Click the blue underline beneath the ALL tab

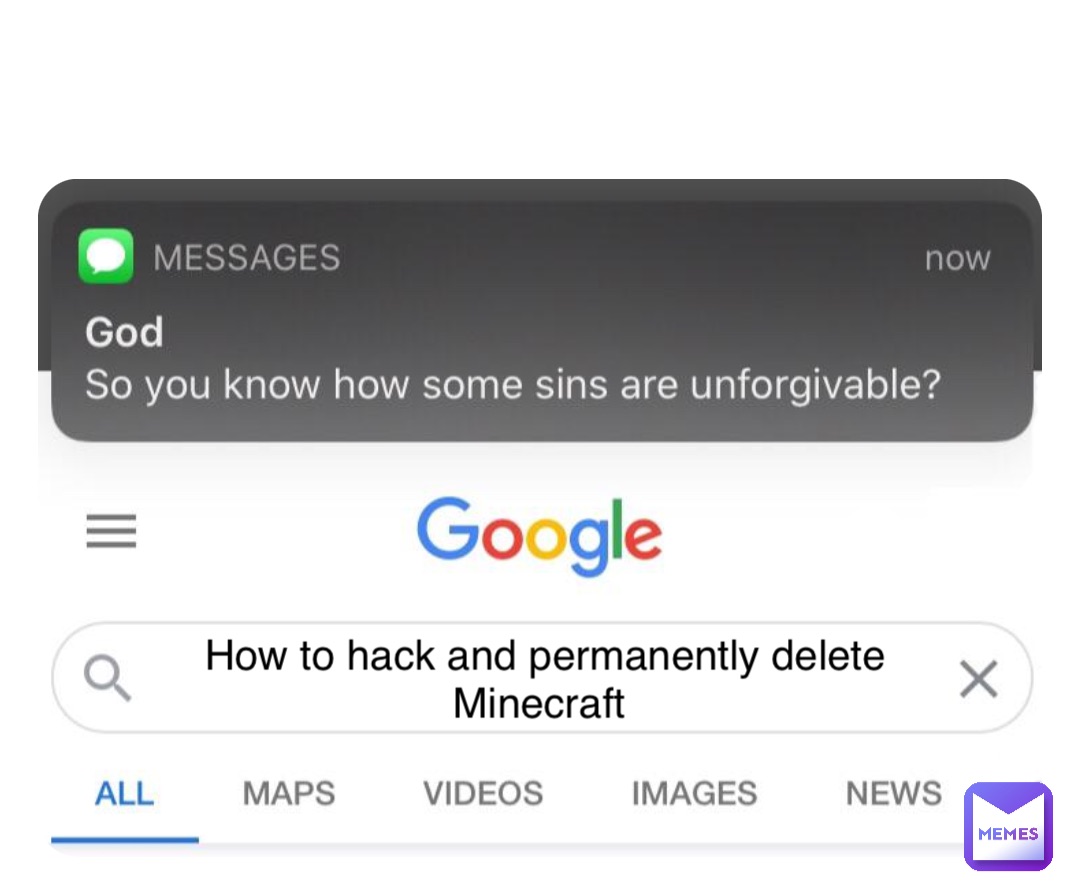[x=124, y=839]
